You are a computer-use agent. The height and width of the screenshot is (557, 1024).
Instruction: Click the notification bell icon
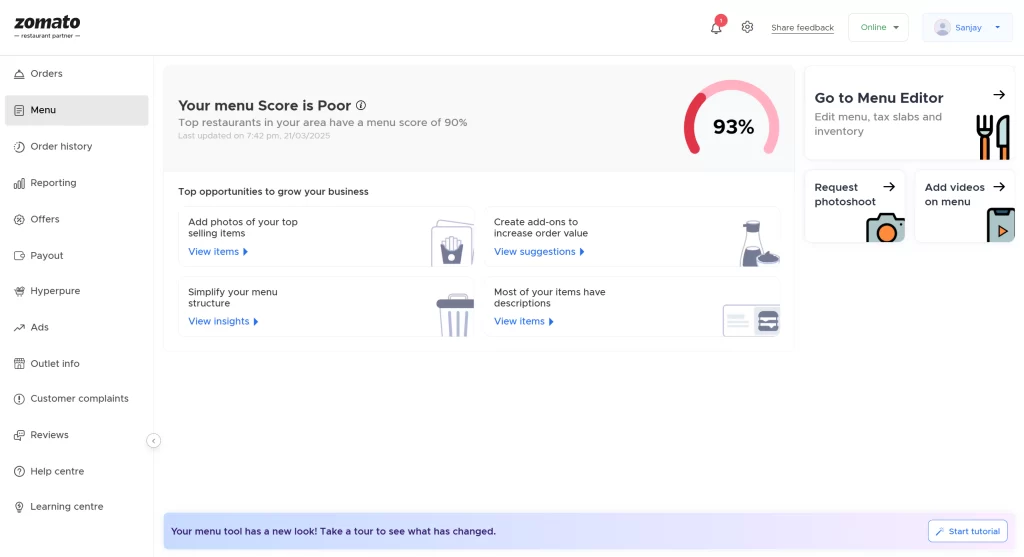point(716,28)
